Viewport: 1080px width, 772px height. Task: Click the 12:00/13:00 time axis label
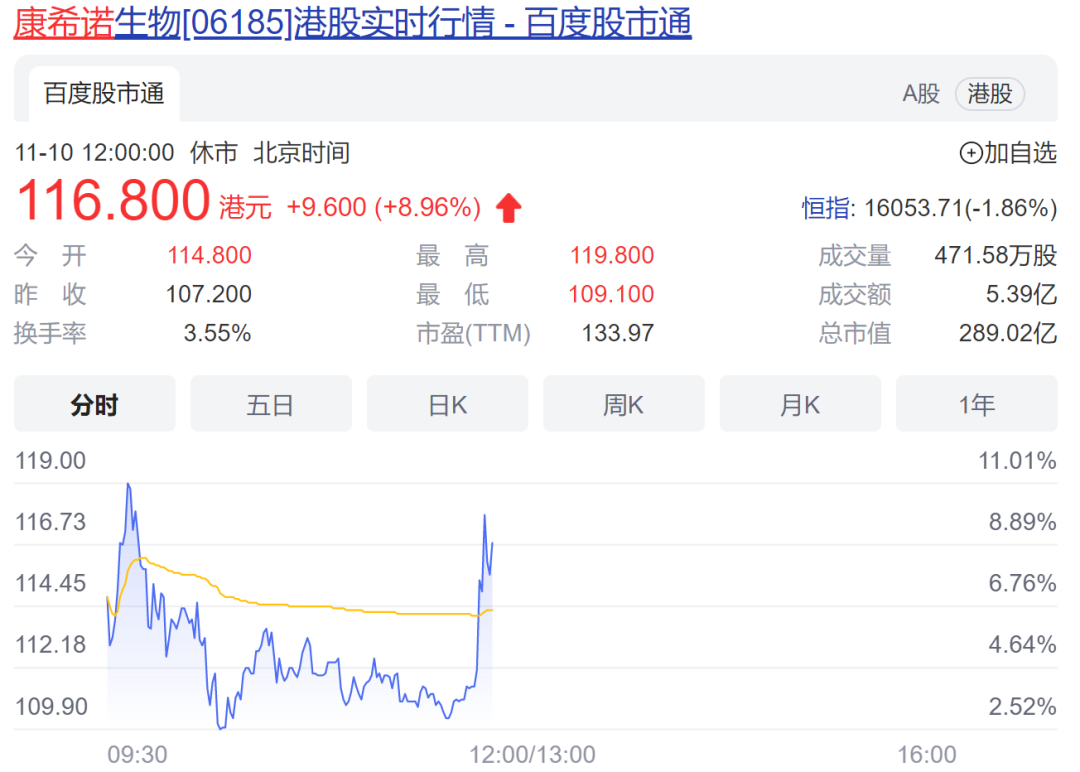(x=532, y=755)
